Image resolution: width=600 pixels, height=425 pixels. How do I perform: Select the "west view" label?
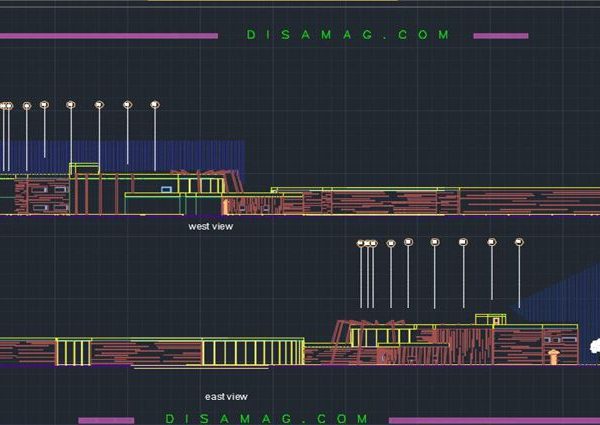(x=211, y=226)
